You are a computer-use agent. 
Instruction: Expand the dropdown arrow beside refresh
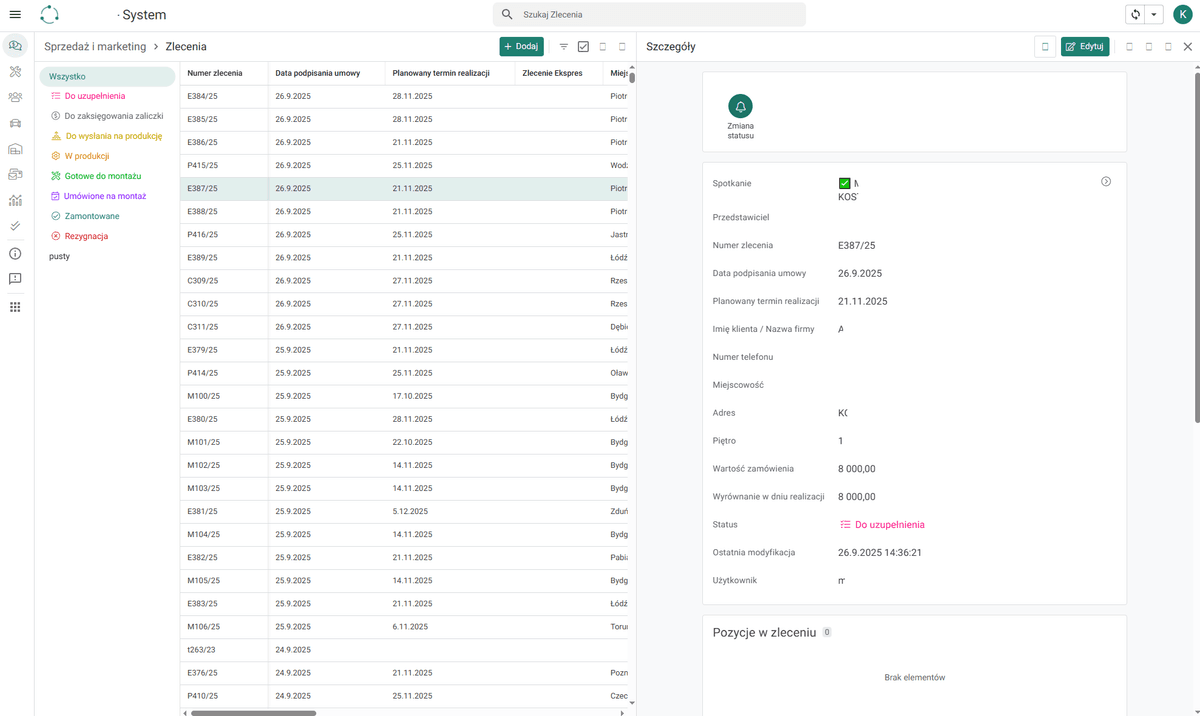click(1154, 15)
